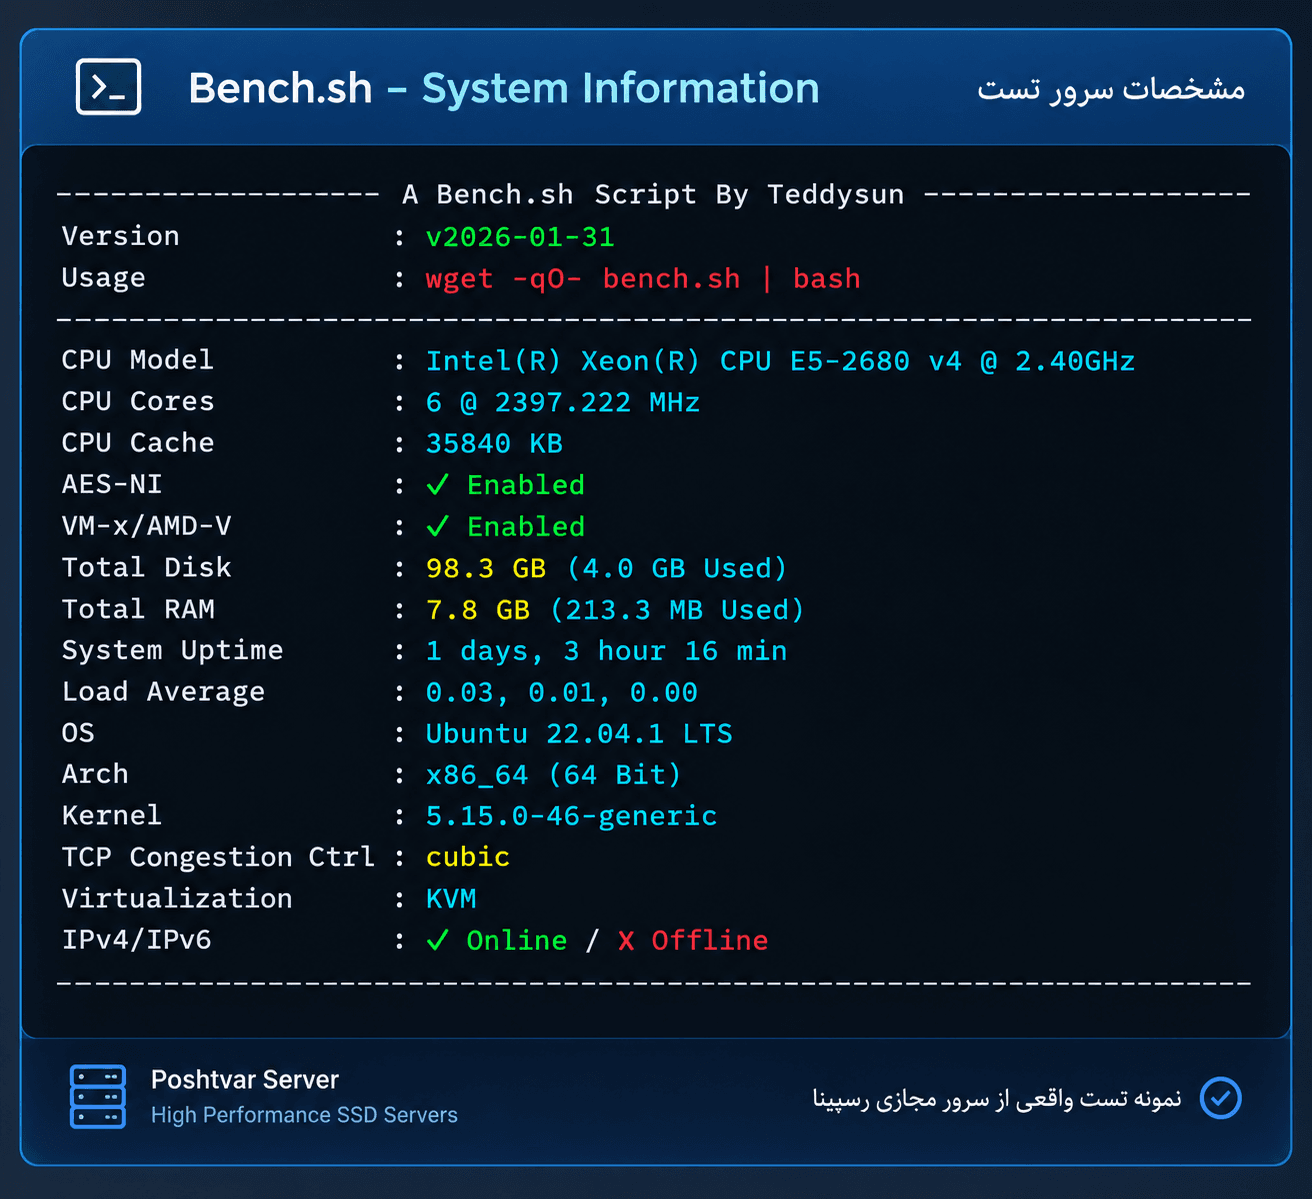Click the CPU cache value '35840 KB'

(494, 443)
